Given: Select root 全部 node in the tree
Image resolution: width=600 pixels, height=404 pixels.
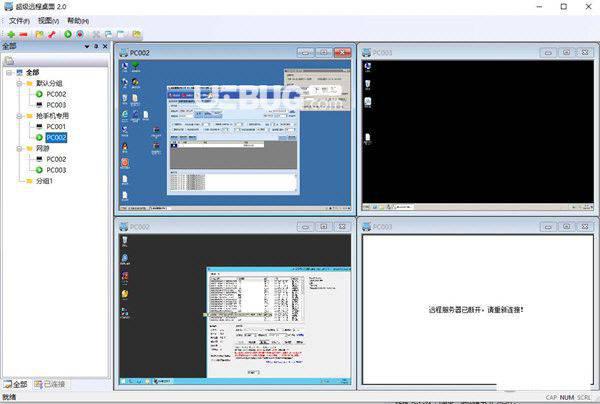Looking at the screenshot, I should [x=33, y=72].
